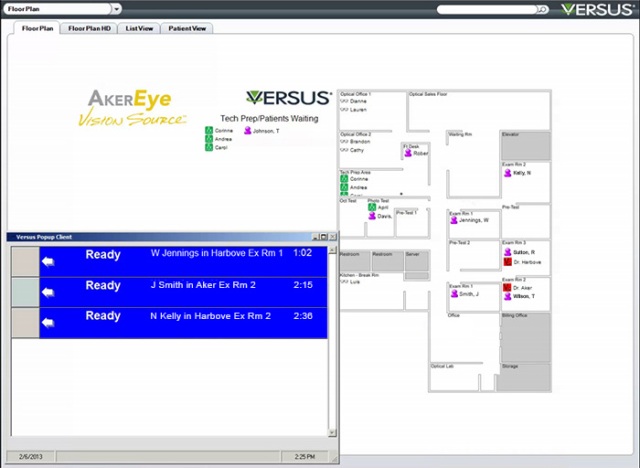Click the Storage room label

510,366
